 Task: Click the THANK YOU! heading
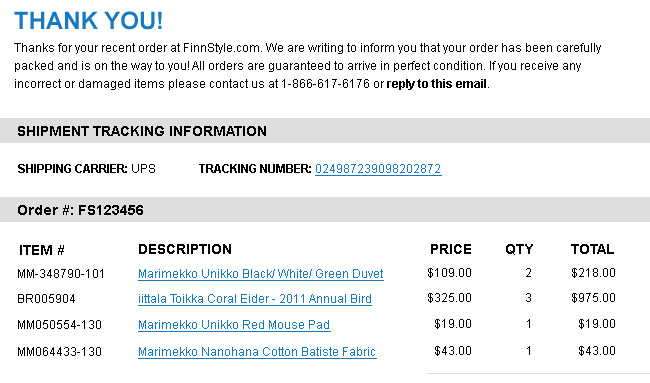[89, 21]
